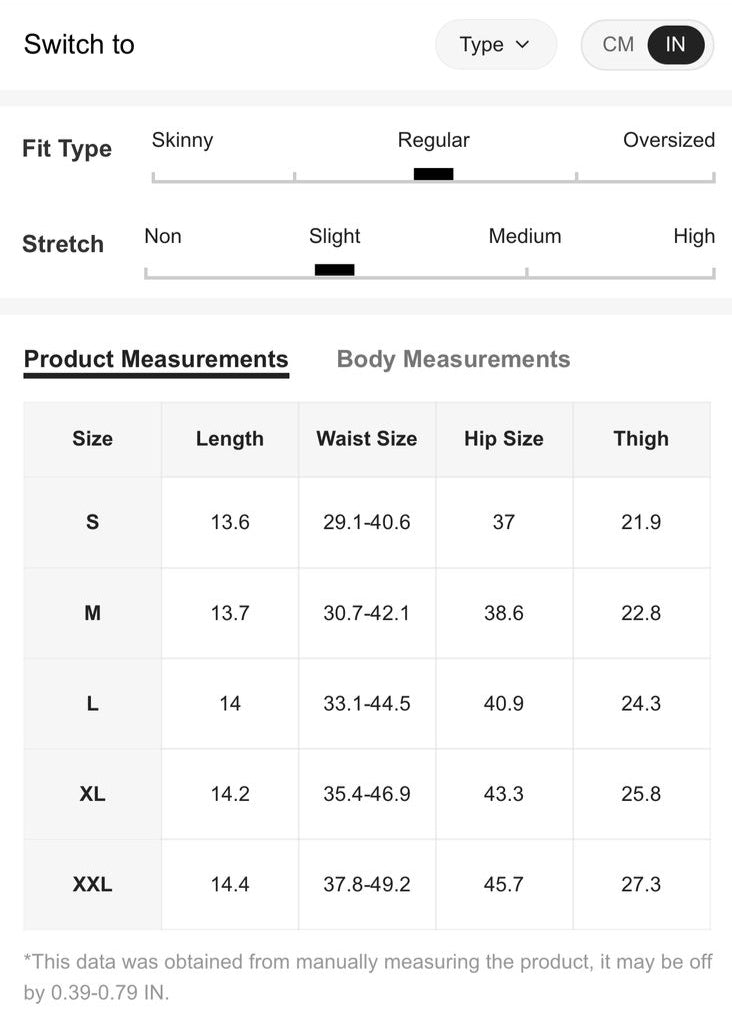Click the chevron arrow beside Type
The width and height of the screenshot is (732, 1031).
tap(522, 45)
